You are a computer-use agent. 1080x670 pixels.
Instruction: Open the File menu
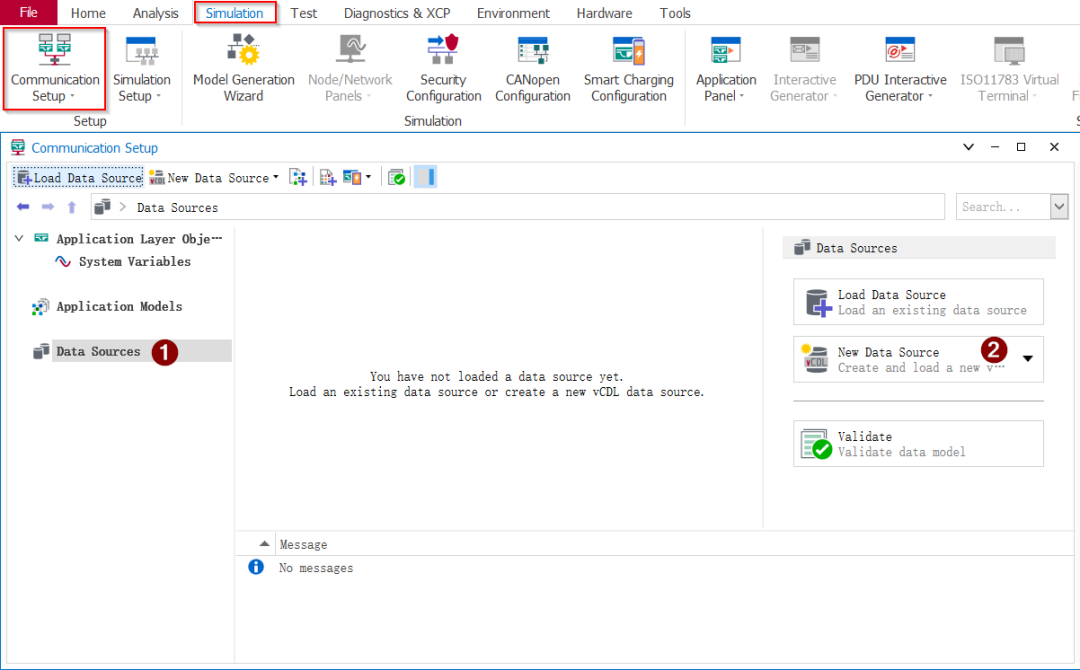[x=28, y=12]
